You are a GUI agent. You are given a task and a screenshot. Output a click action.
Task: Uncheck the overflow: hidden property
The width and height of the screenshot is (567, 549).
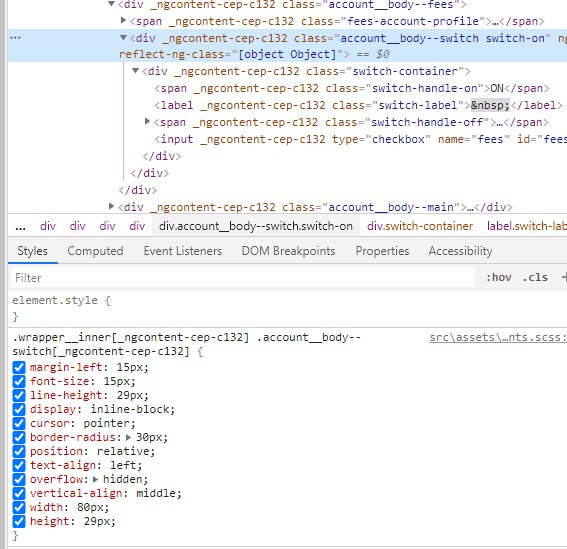point(19,480)
